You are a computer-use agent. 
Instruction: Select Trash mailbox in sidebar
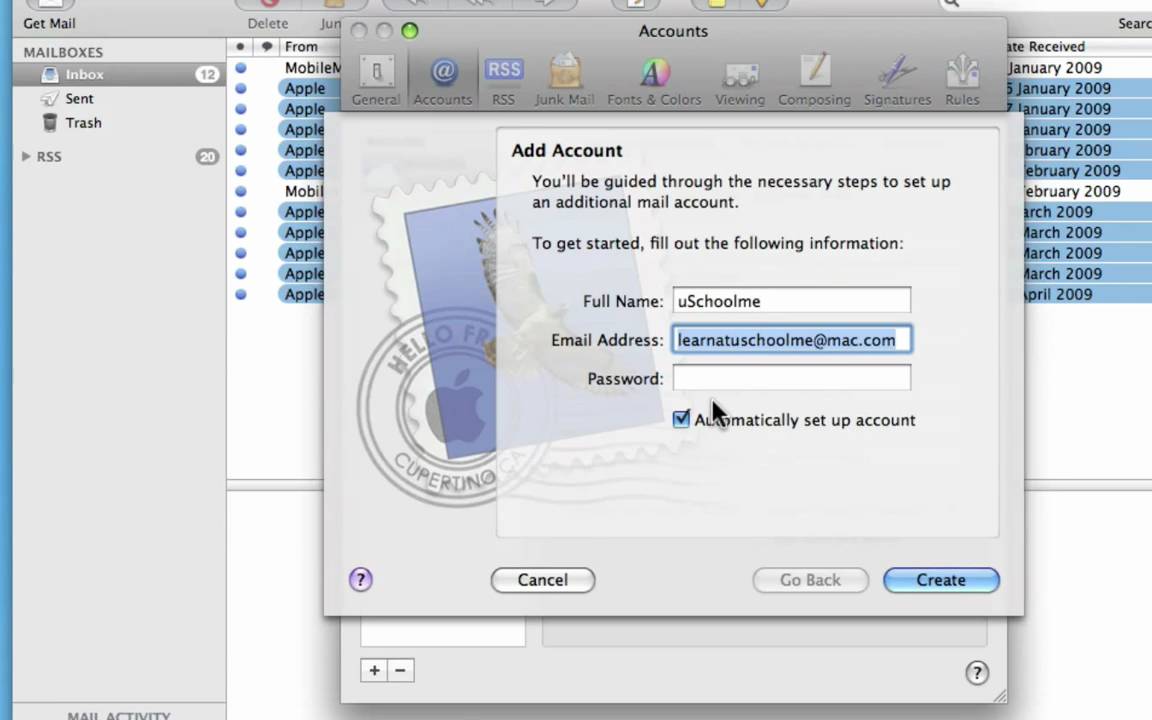119,123
